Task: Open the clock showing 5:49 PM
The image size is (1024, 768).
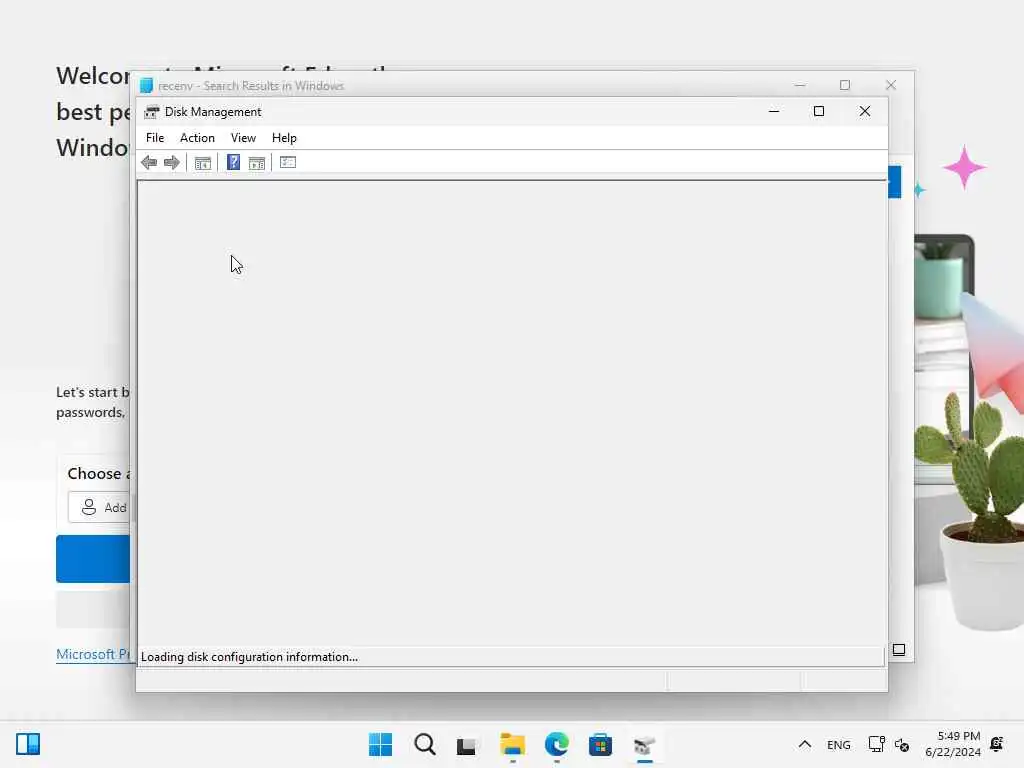Action: (x=952, y=744)
